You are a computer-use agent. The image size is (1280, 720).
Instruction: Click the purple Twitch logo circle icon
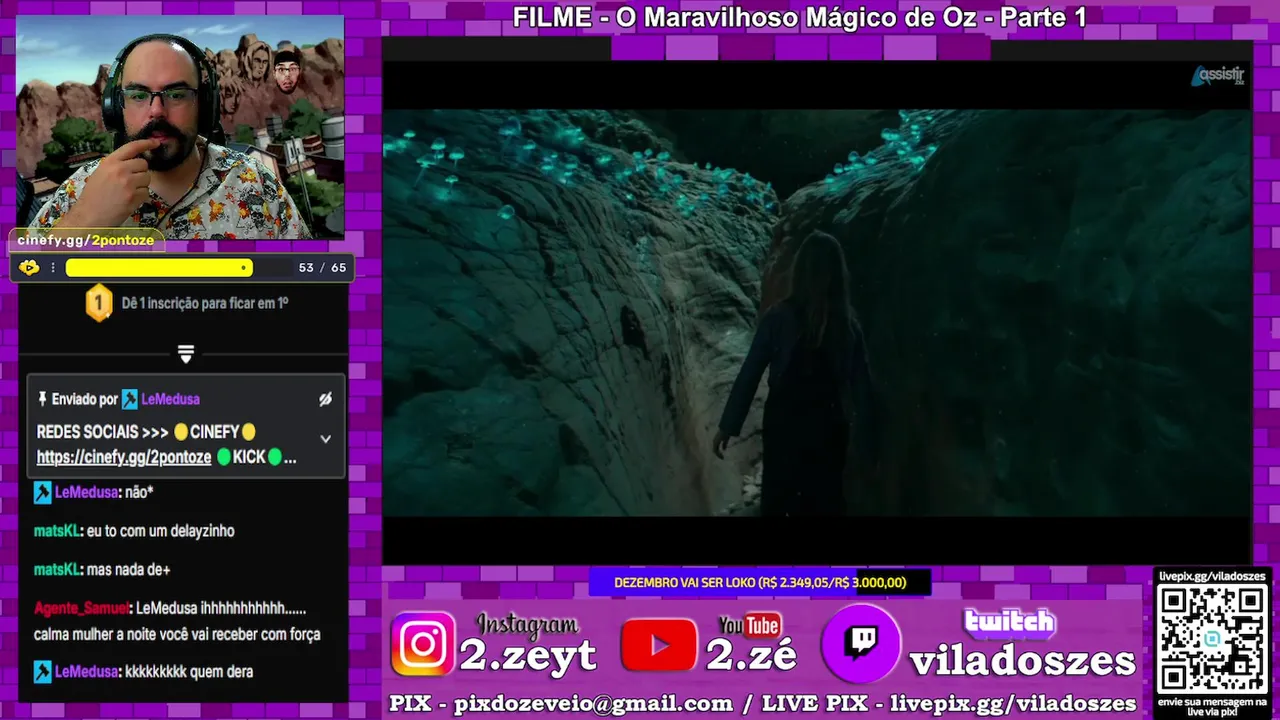(x=861, y=643)
